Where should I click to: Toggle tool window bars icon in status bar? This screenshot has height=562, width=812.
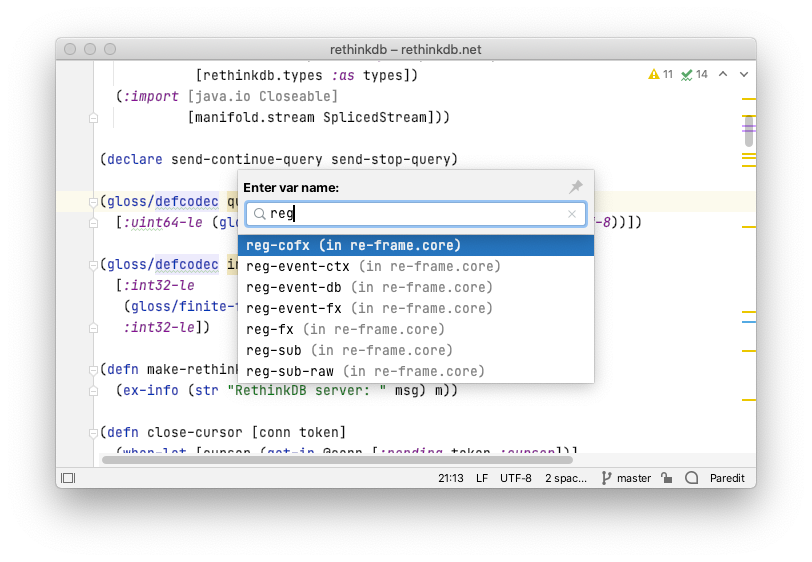click(68, 478)
